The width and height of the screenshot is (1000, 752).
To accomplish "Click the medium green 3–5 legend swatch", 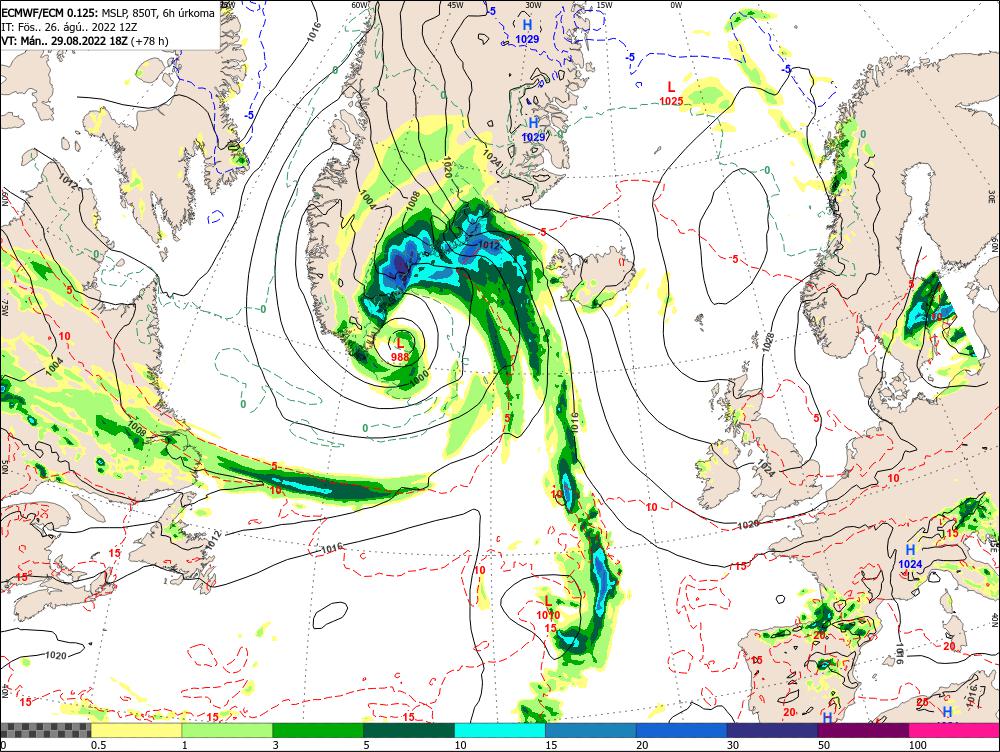I will click(318, 730).
